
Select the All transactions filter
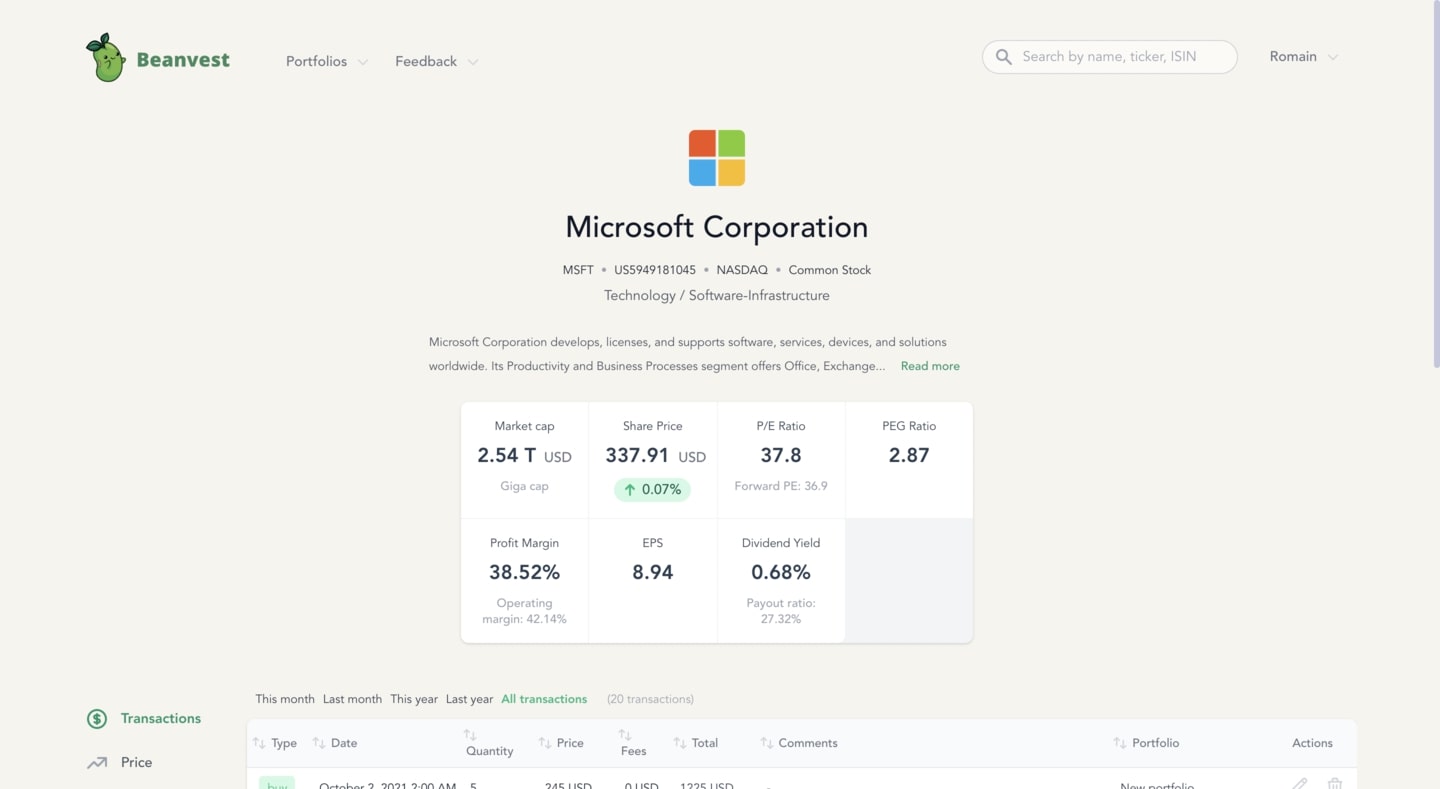coord(544,699)
